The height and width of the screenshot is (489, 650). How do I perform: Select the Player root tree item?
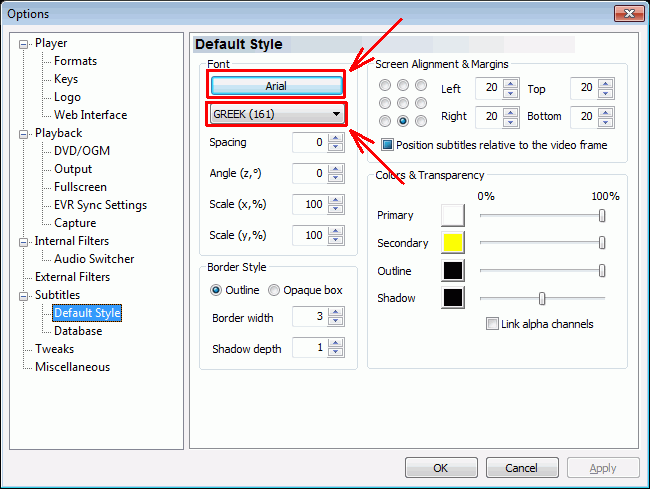click(x=51, y=43)
